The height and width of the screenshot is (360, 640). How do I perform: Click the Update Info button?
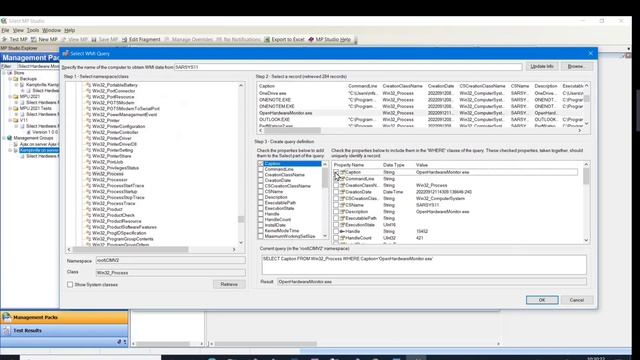542,67
